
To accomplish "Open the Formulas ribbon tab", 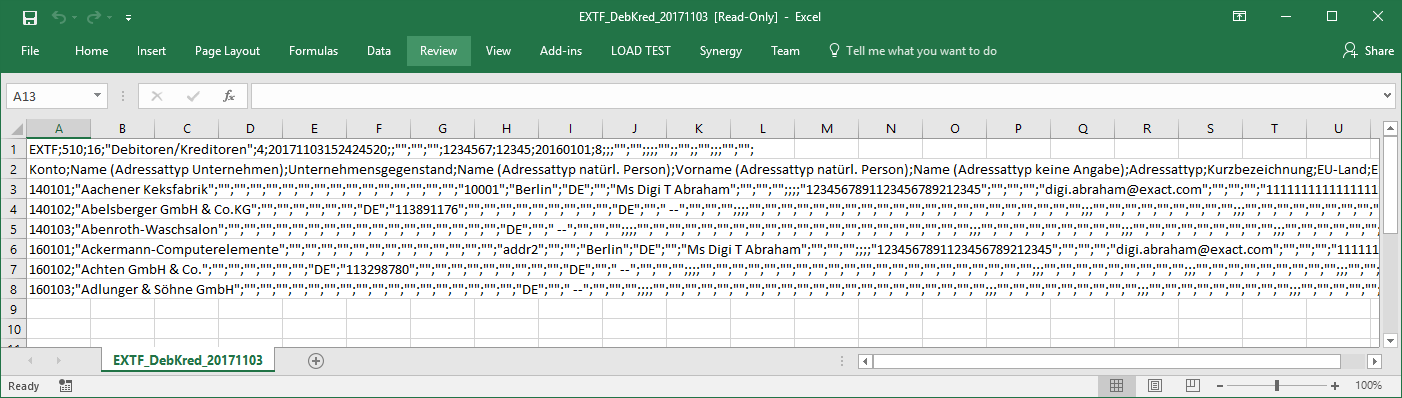I will click(313, 51).
